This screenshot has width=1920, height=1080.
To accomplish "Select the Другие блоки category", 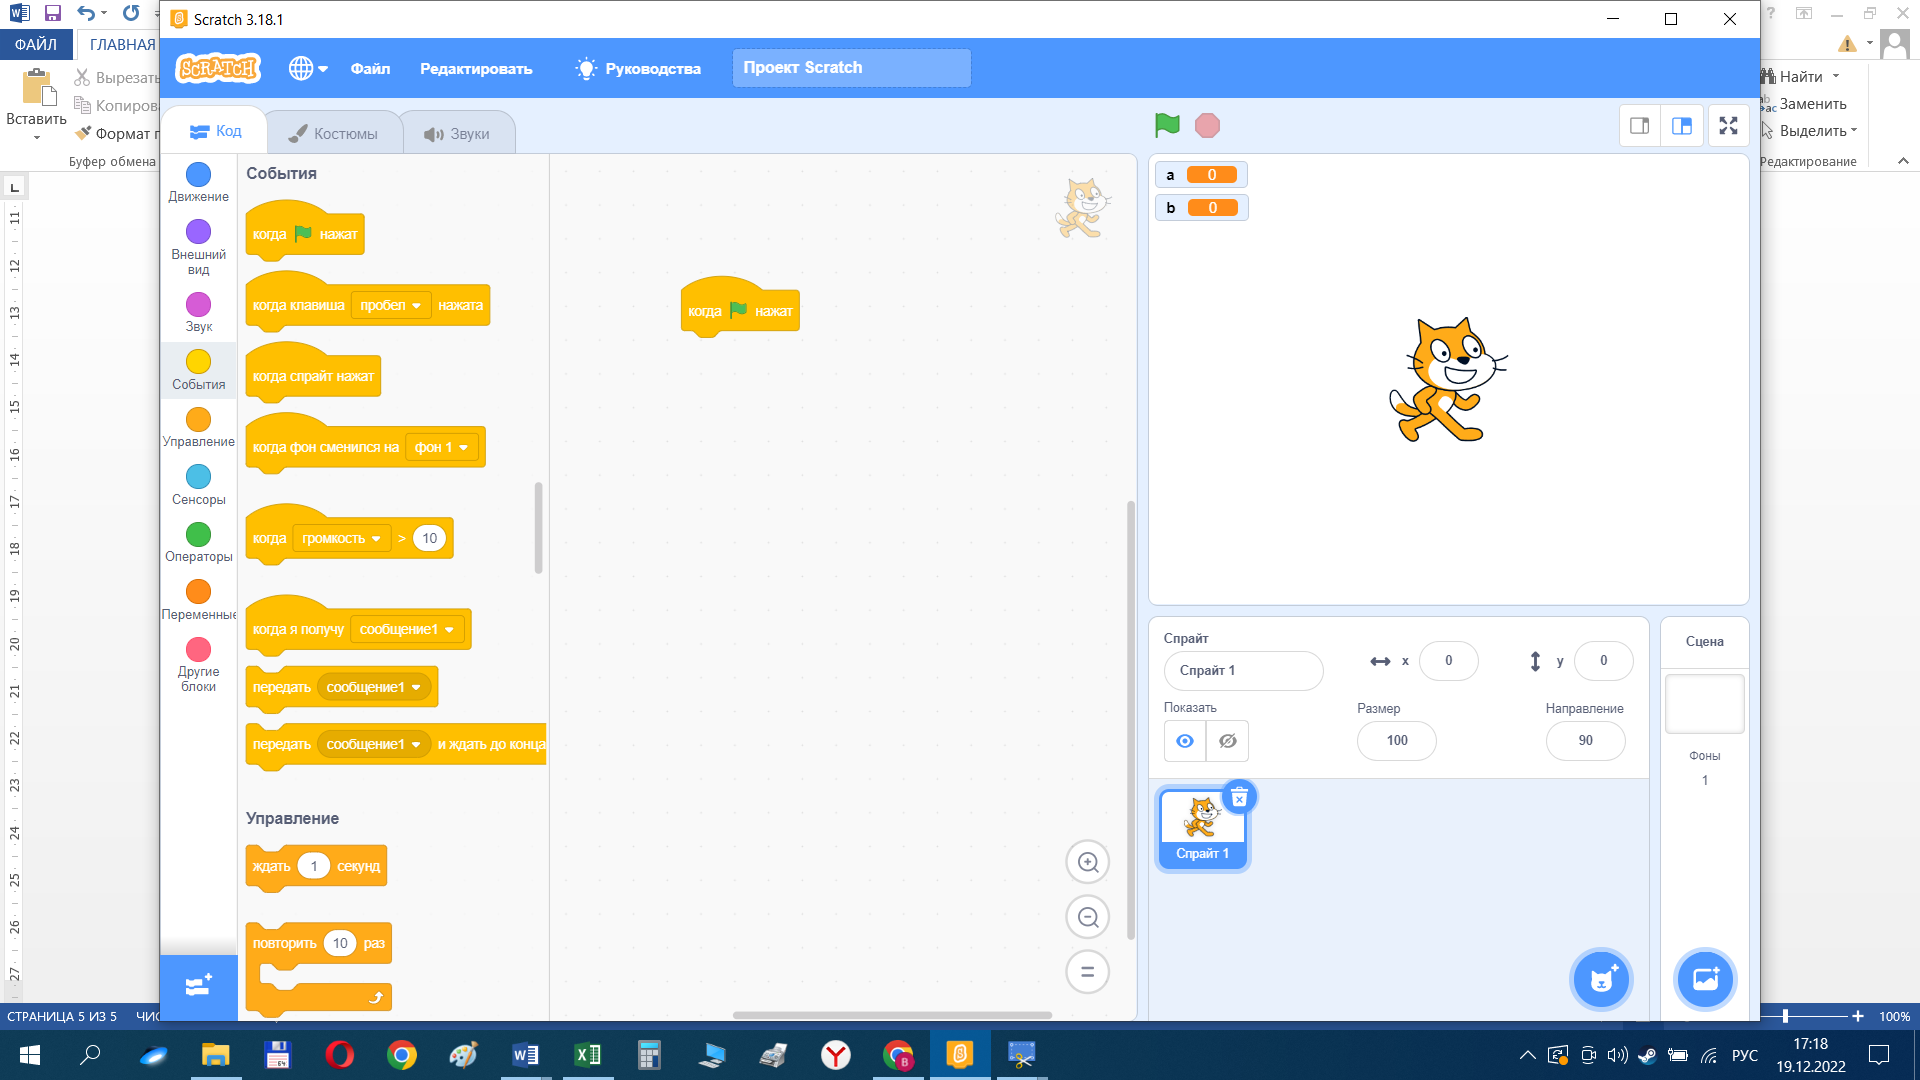I will click(198, 665).
